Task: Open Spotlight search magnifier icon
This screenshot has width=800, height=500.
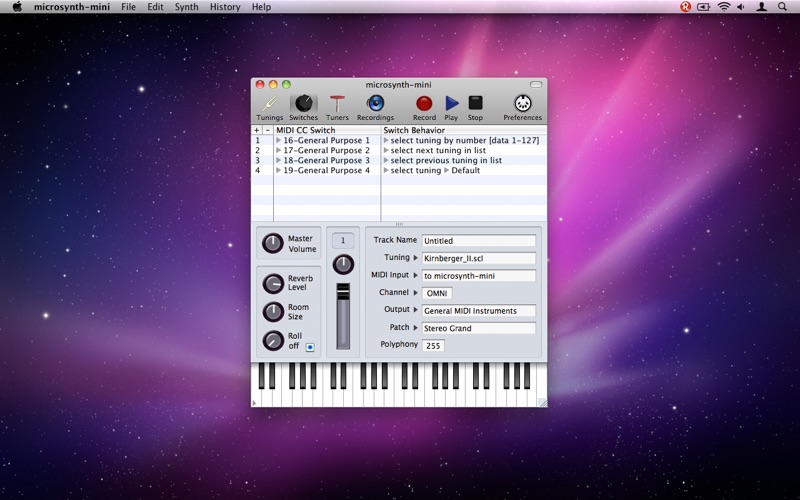Action: click(x=782, y=7)
